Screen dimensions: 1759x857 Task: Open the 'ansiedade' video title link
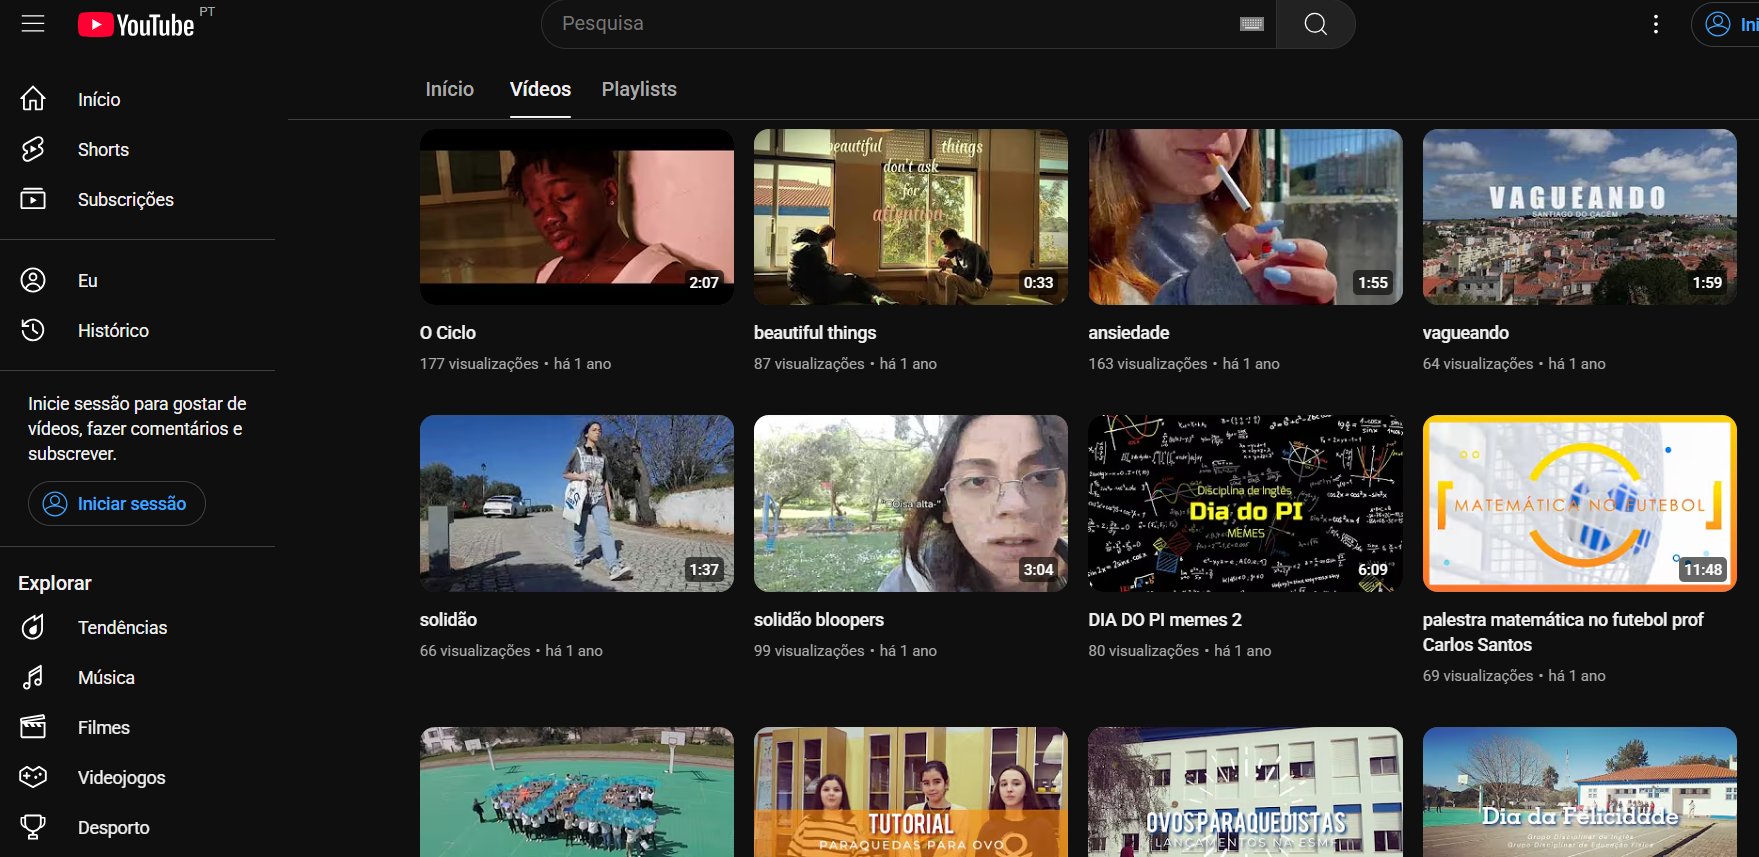click(x=1128, y=333)
